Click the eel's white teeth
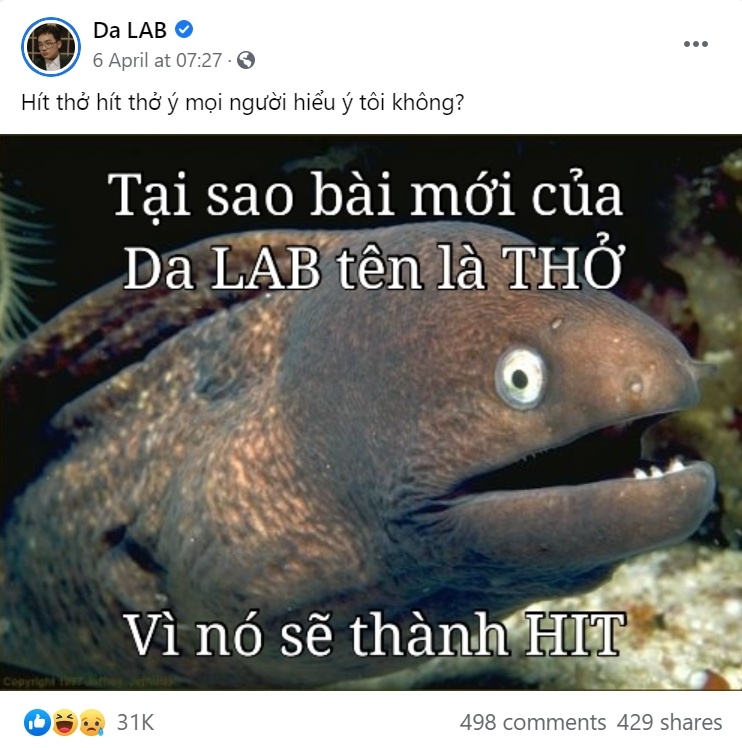The image size is (742, 748). [660, 468]
